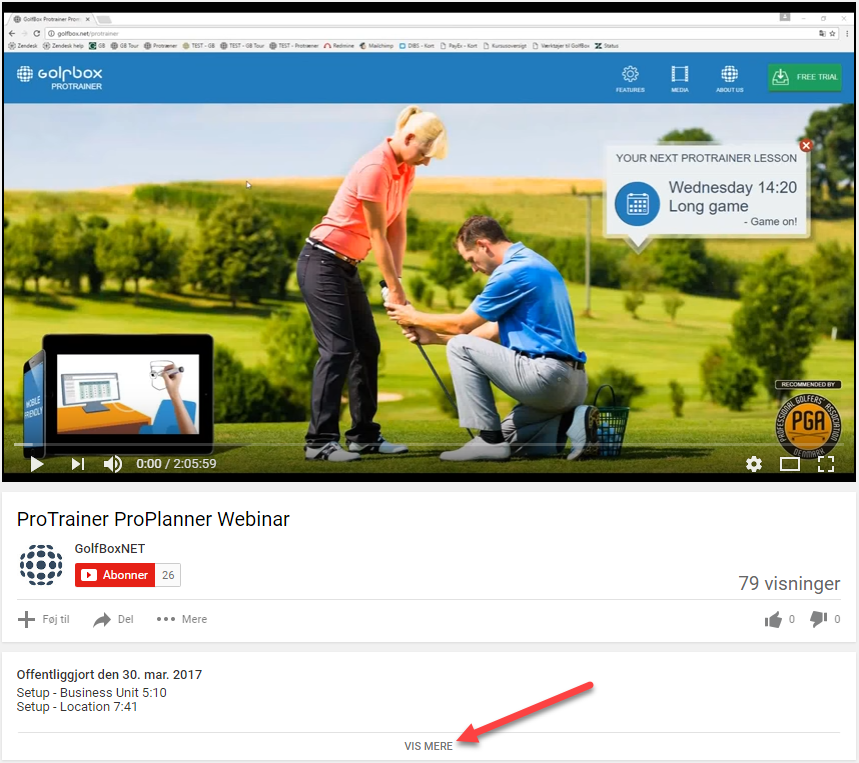Like the video with thumbs up
The height and width of the screenshot is (763, 859).
(773, 620)
